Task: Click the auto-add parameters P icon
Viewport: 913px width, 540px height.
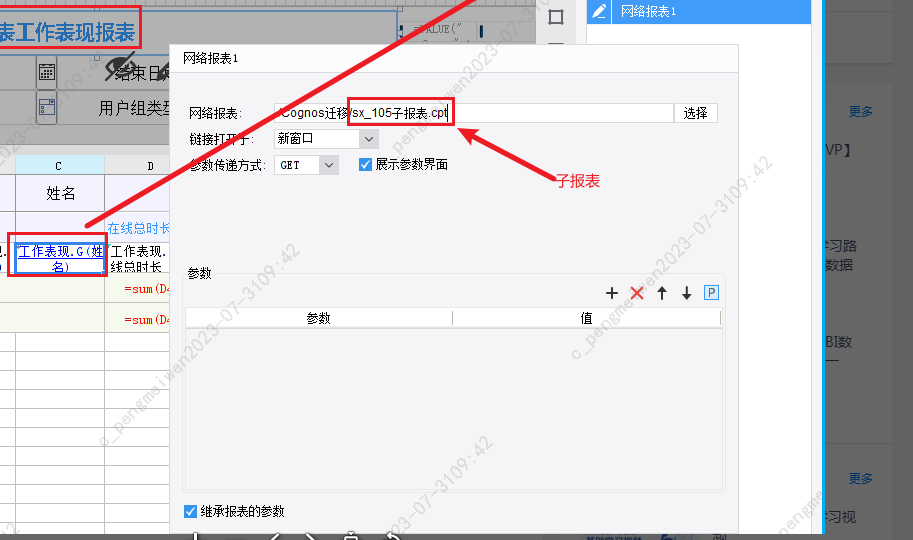Action: (711, 292)
